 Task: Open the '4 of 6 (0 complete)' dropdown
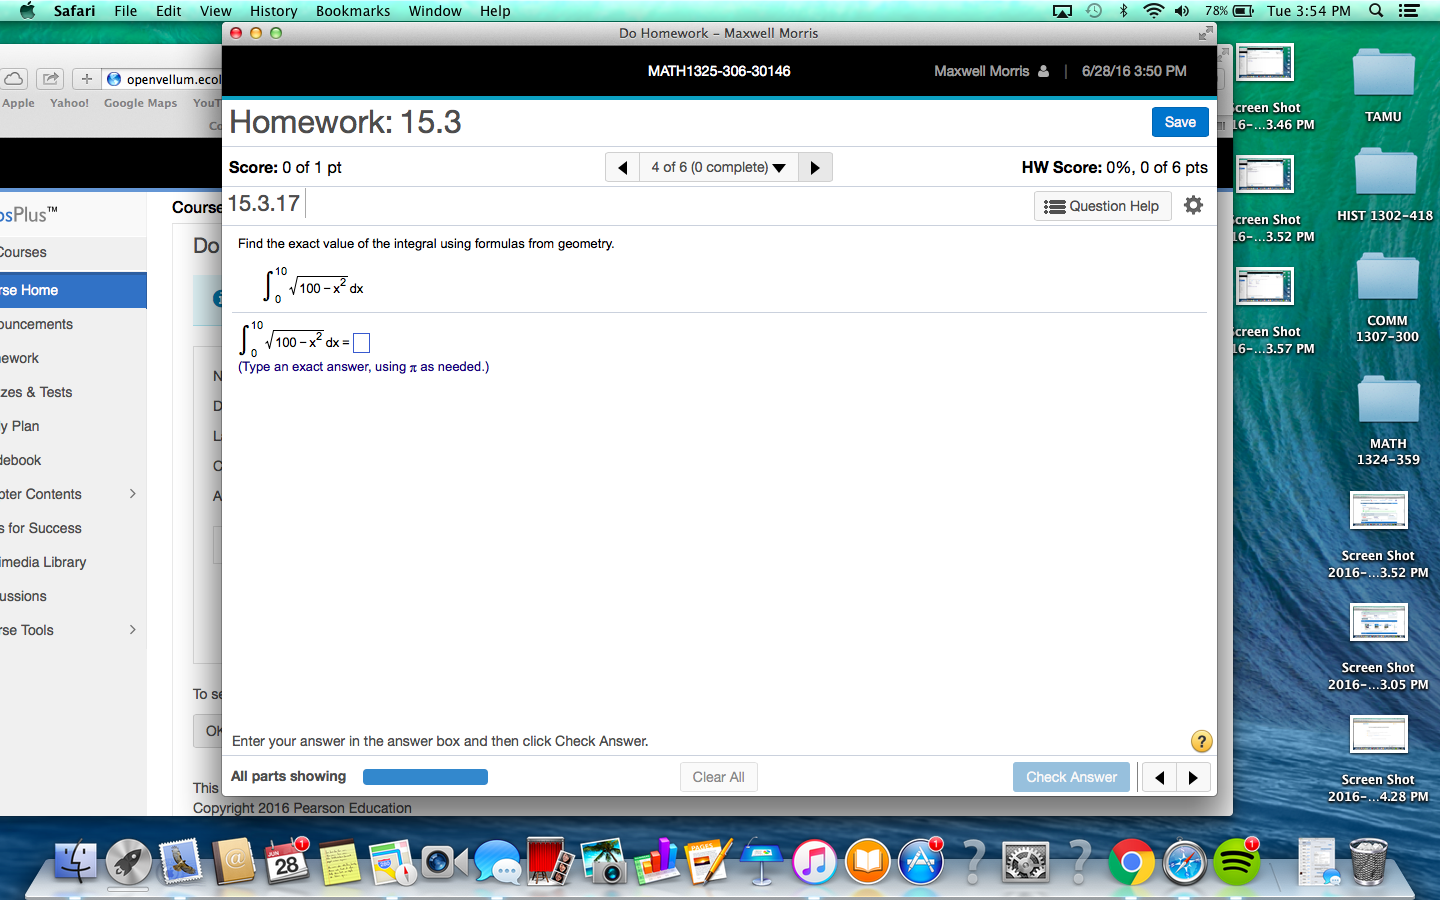pos(718,167)
